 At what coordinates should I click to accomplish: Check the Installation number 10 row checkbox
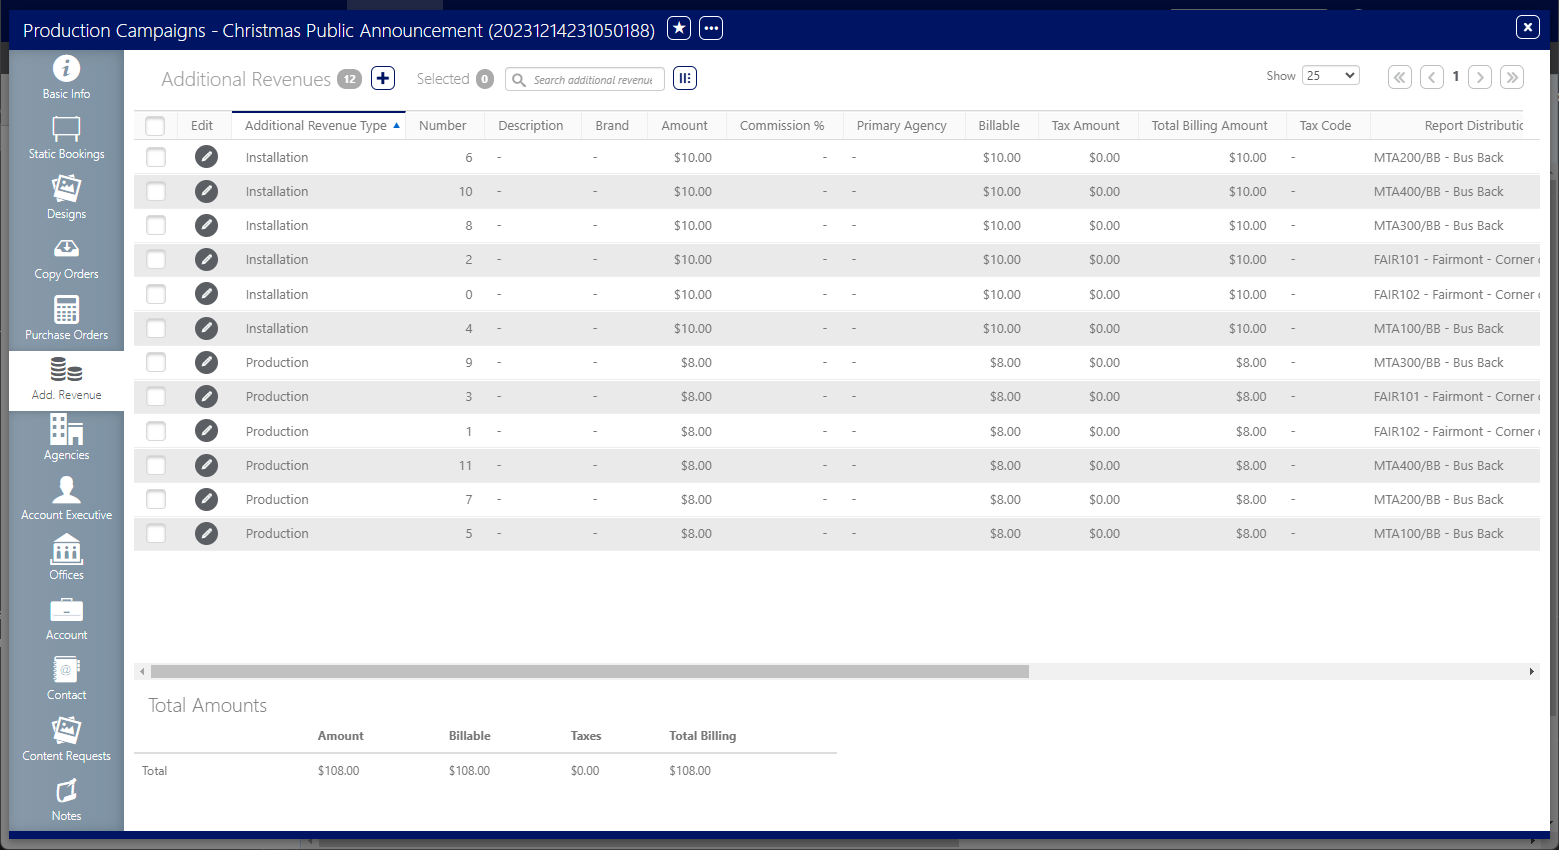tap(156, 191)
